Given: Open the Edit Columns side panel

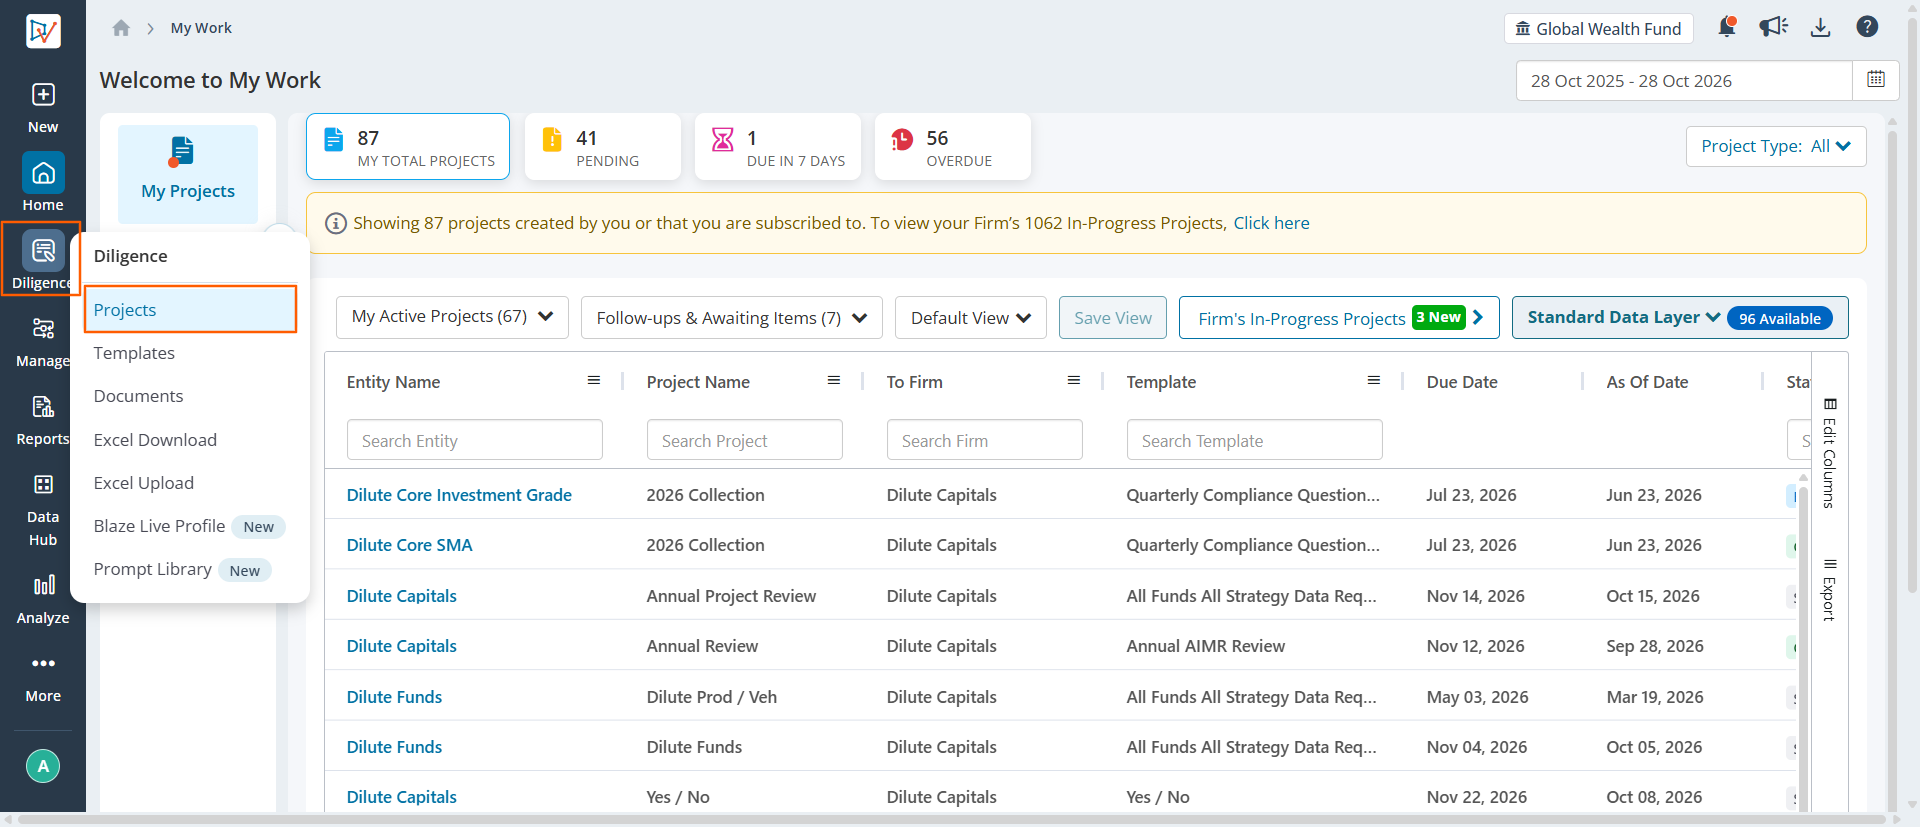Looking at the screenshot, I should 1830,453.
